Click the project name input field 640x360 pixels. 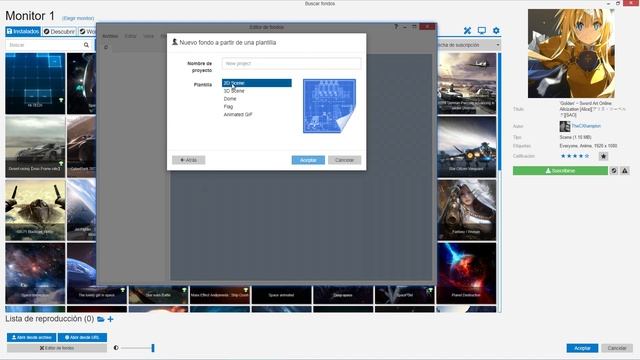click(x=291, y=64)
